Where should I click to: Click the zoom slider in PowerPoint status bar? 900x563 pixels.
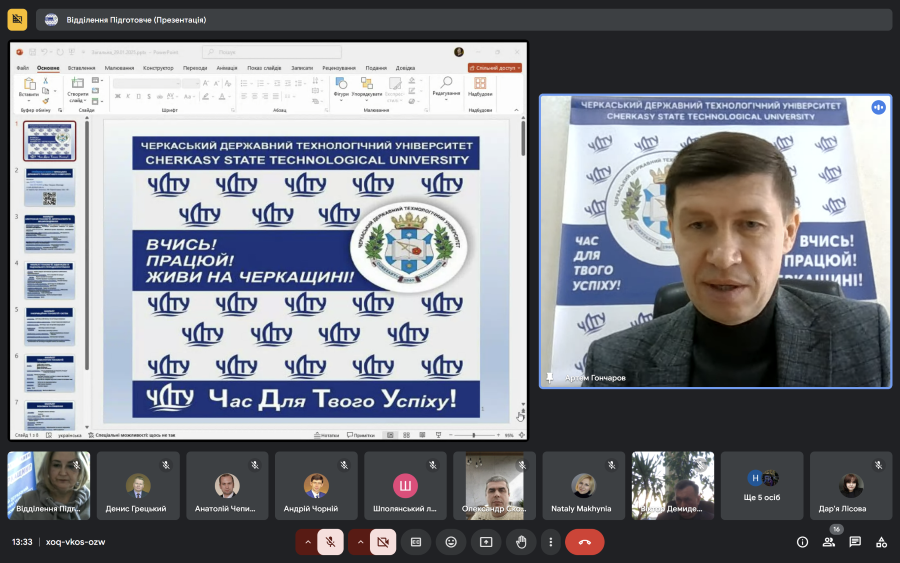pos(474,435)
